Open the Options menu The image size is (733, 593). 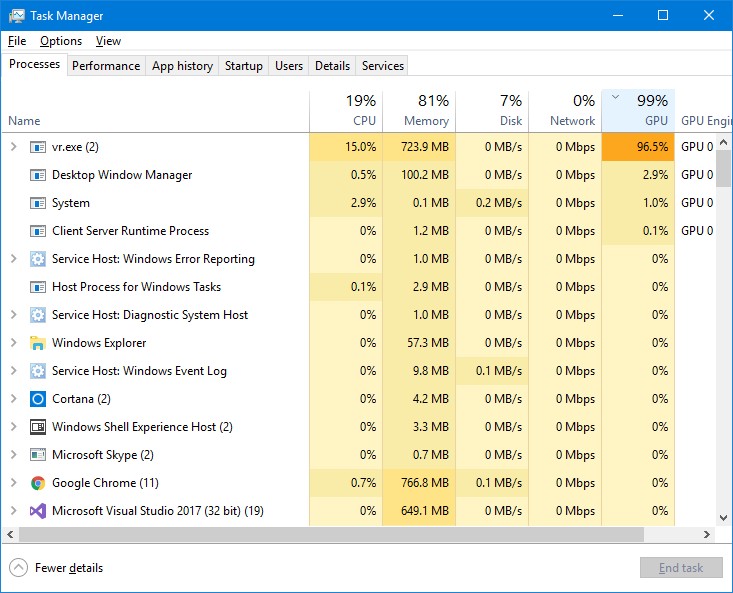(x=61, y=41)
